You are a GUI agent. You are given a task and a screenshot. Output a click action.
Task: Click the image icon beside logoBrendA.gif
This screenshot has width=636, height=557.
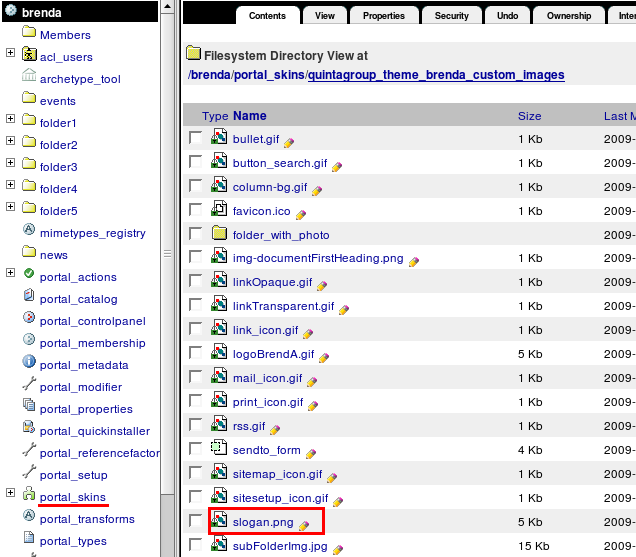220,353
